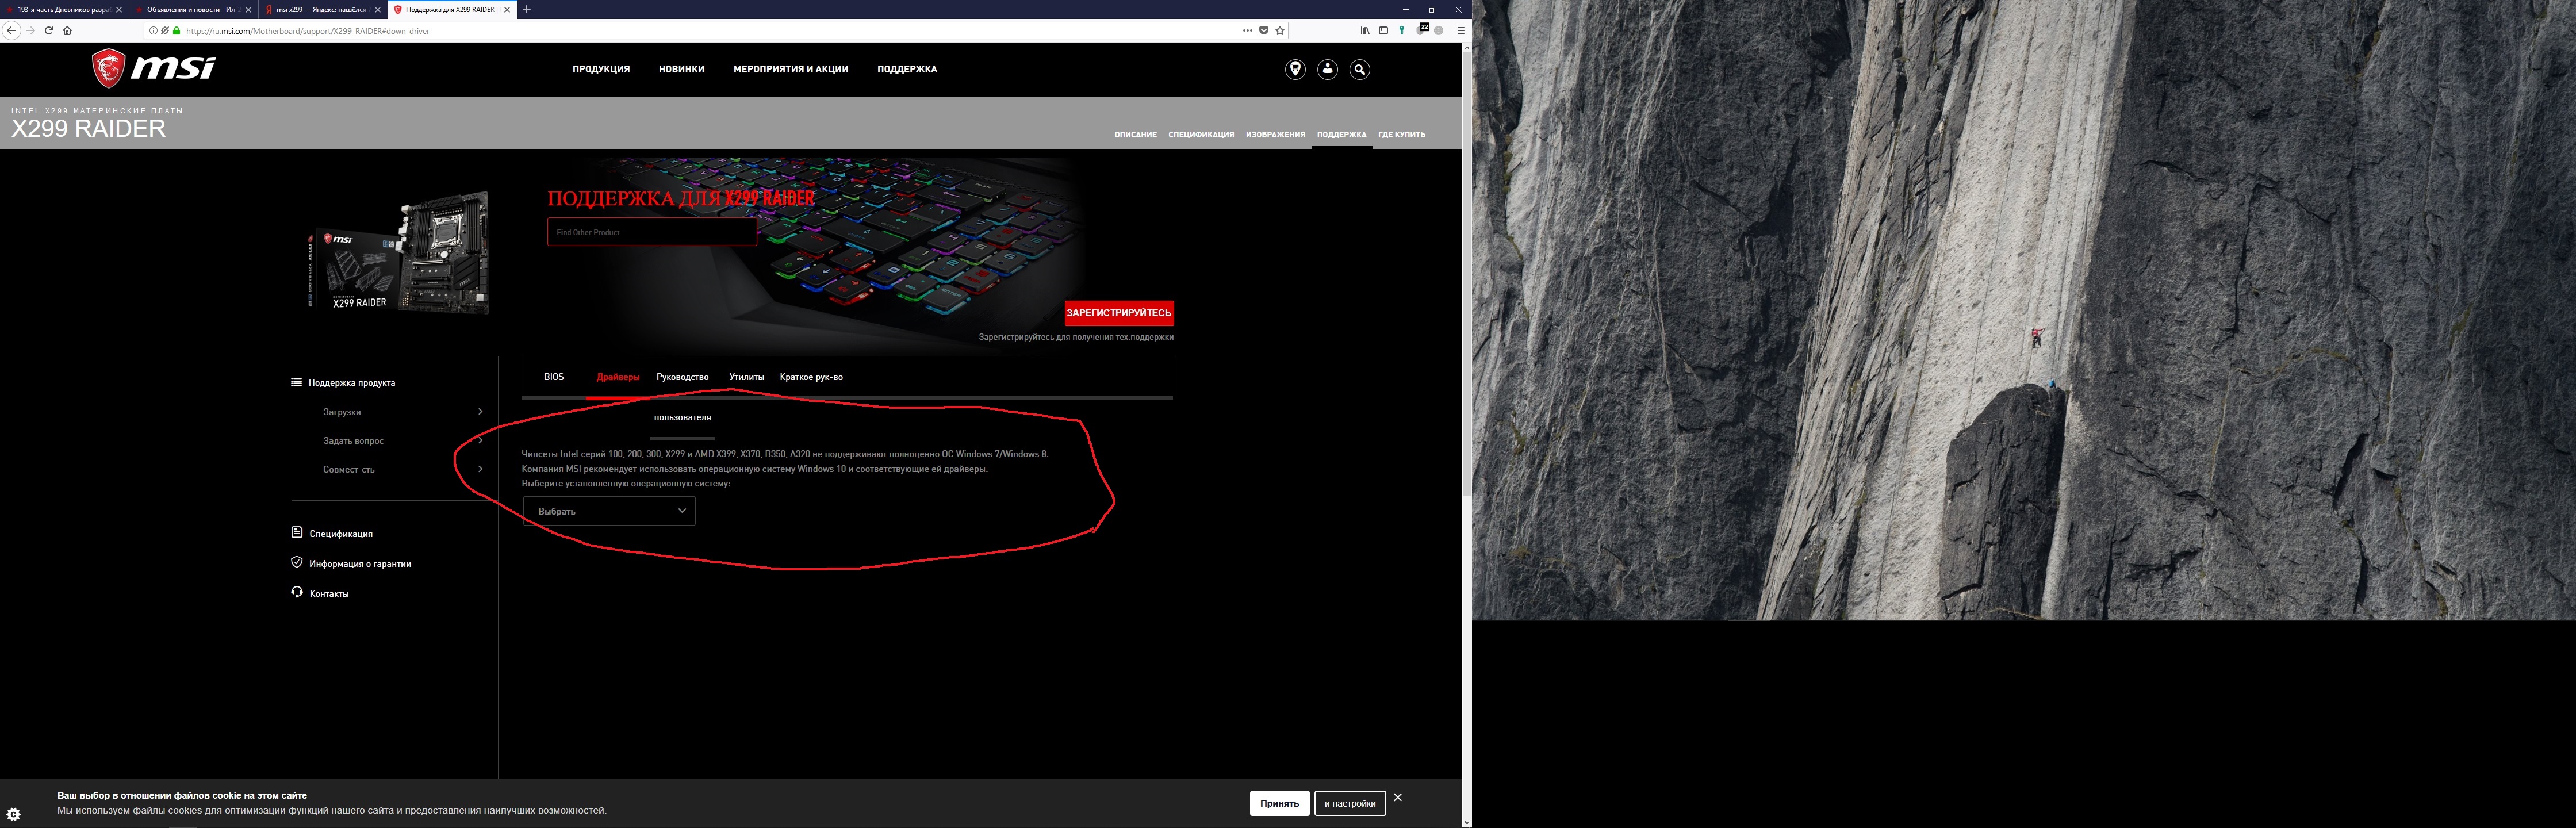Open the Руководство tab

682,377
